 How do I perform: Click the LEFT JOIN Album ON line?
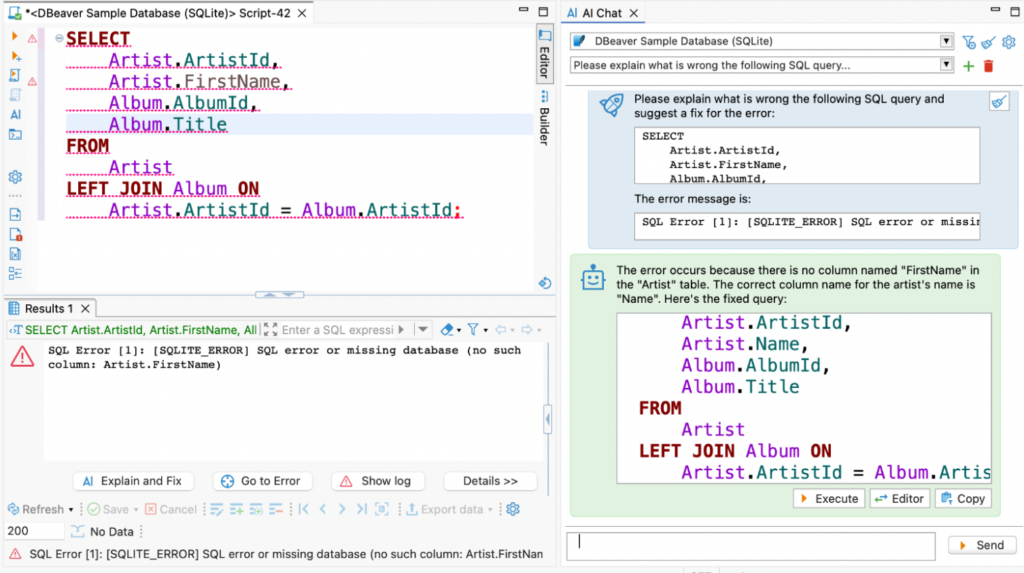coord(163,188)
